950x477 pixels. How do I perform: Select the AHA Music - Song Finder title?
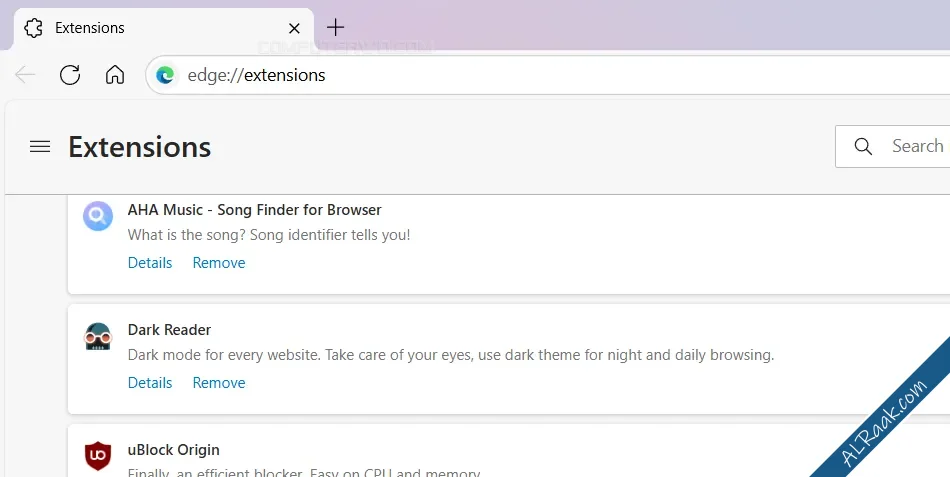click(x=254, y=210)
